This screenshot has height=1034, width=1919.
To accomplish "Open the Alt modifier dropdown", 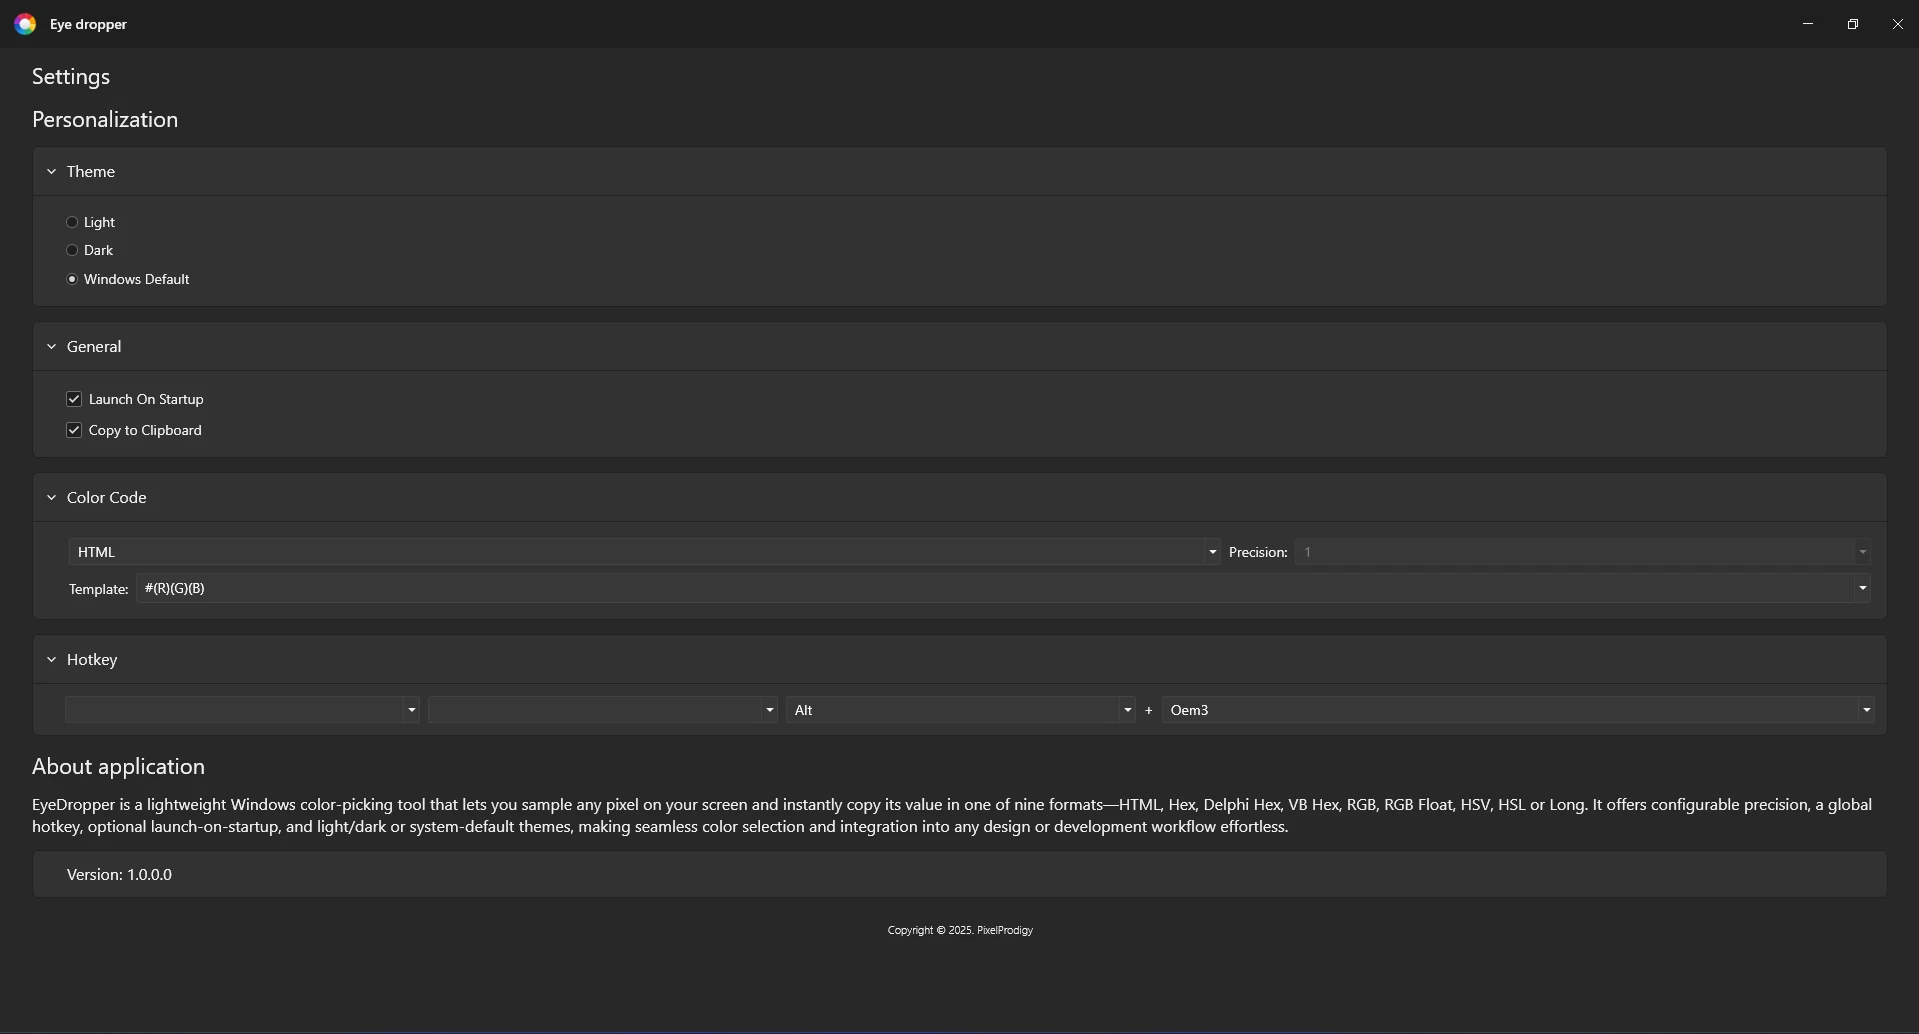I will 960,710.
